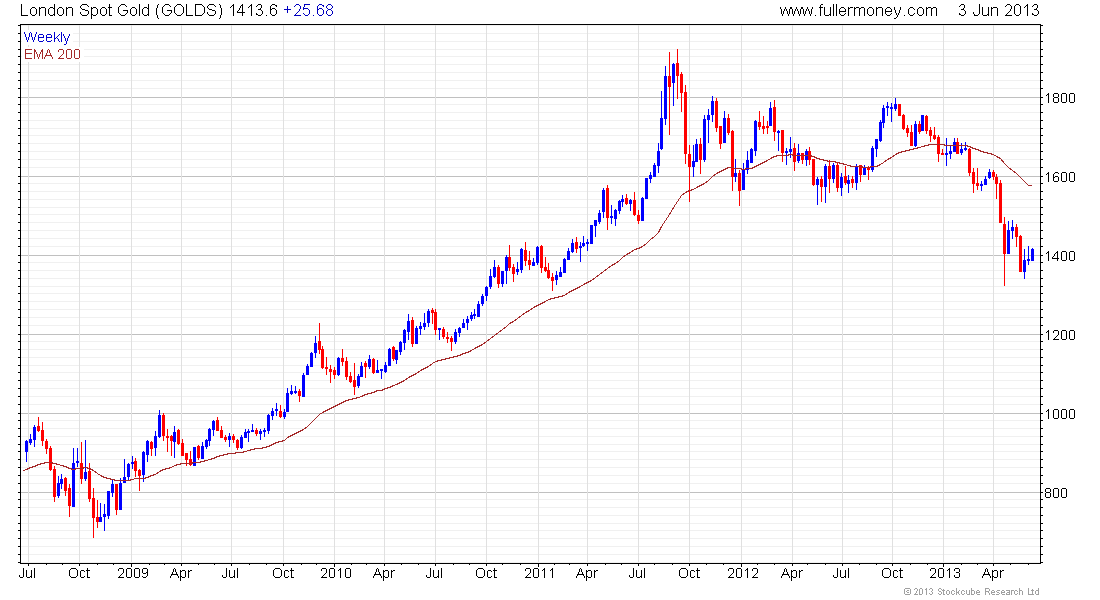Viewport: 1100px width, 600px height.
Task: Click the 'London Spot Gold (GOLDS)' chart title
Action: [121, 11]
